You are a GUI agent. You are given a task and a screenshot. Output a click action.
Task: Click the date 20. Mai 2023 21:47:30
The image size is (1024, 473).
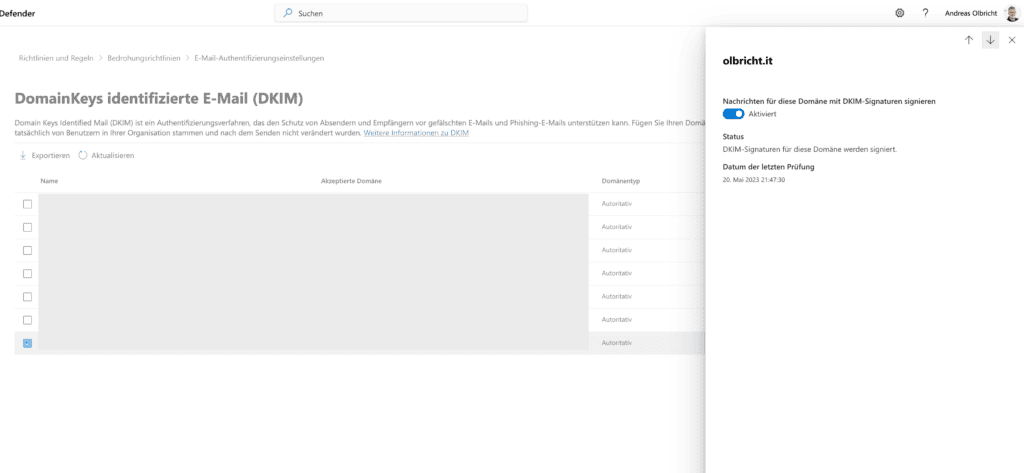pos(754,179)
